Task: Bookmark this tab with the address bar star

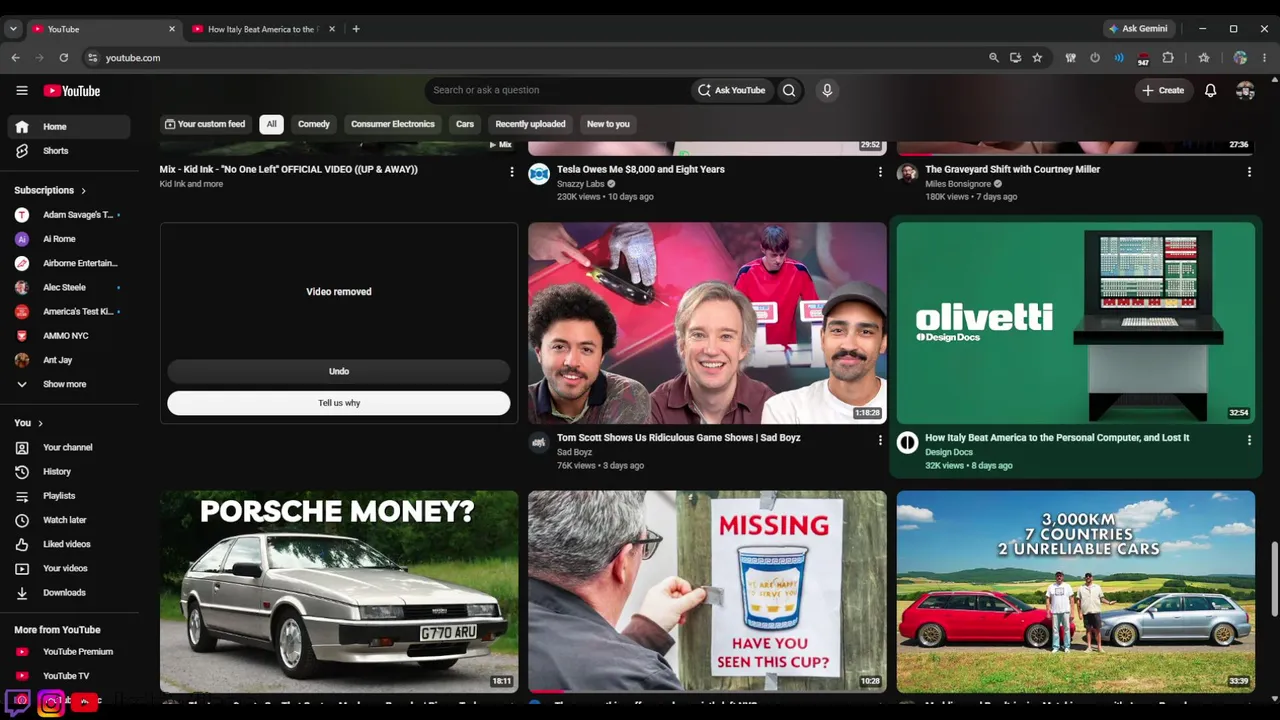Action: [1037, 58]
